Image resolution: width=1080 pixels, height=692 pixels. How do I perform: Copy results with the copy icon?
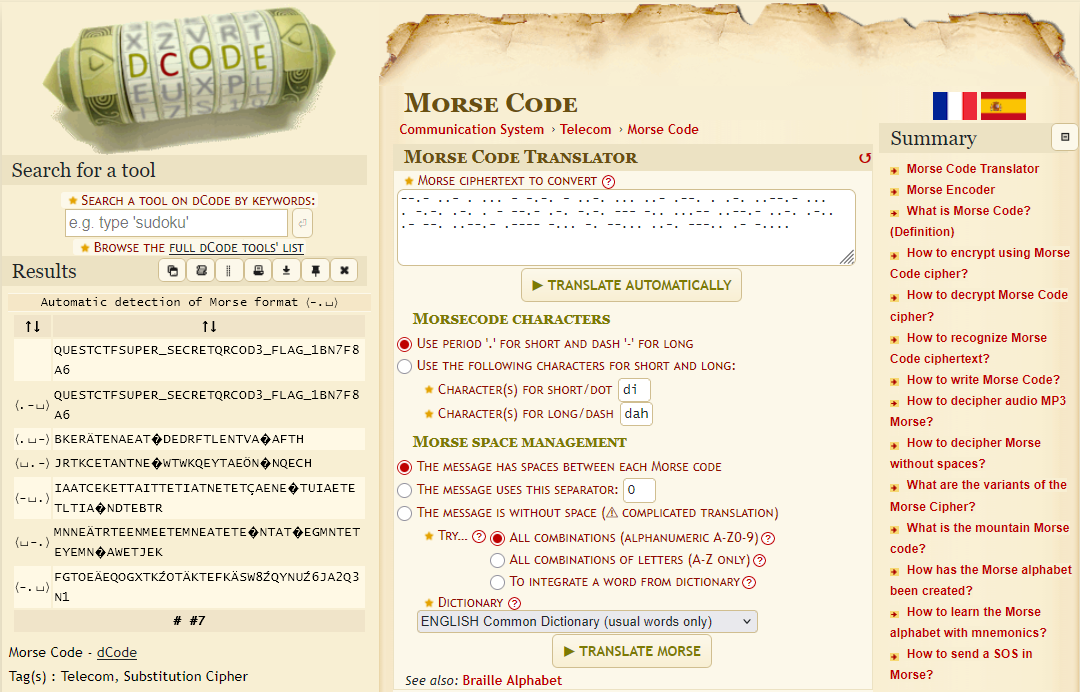pyautogui.click(x=172, y=270)
